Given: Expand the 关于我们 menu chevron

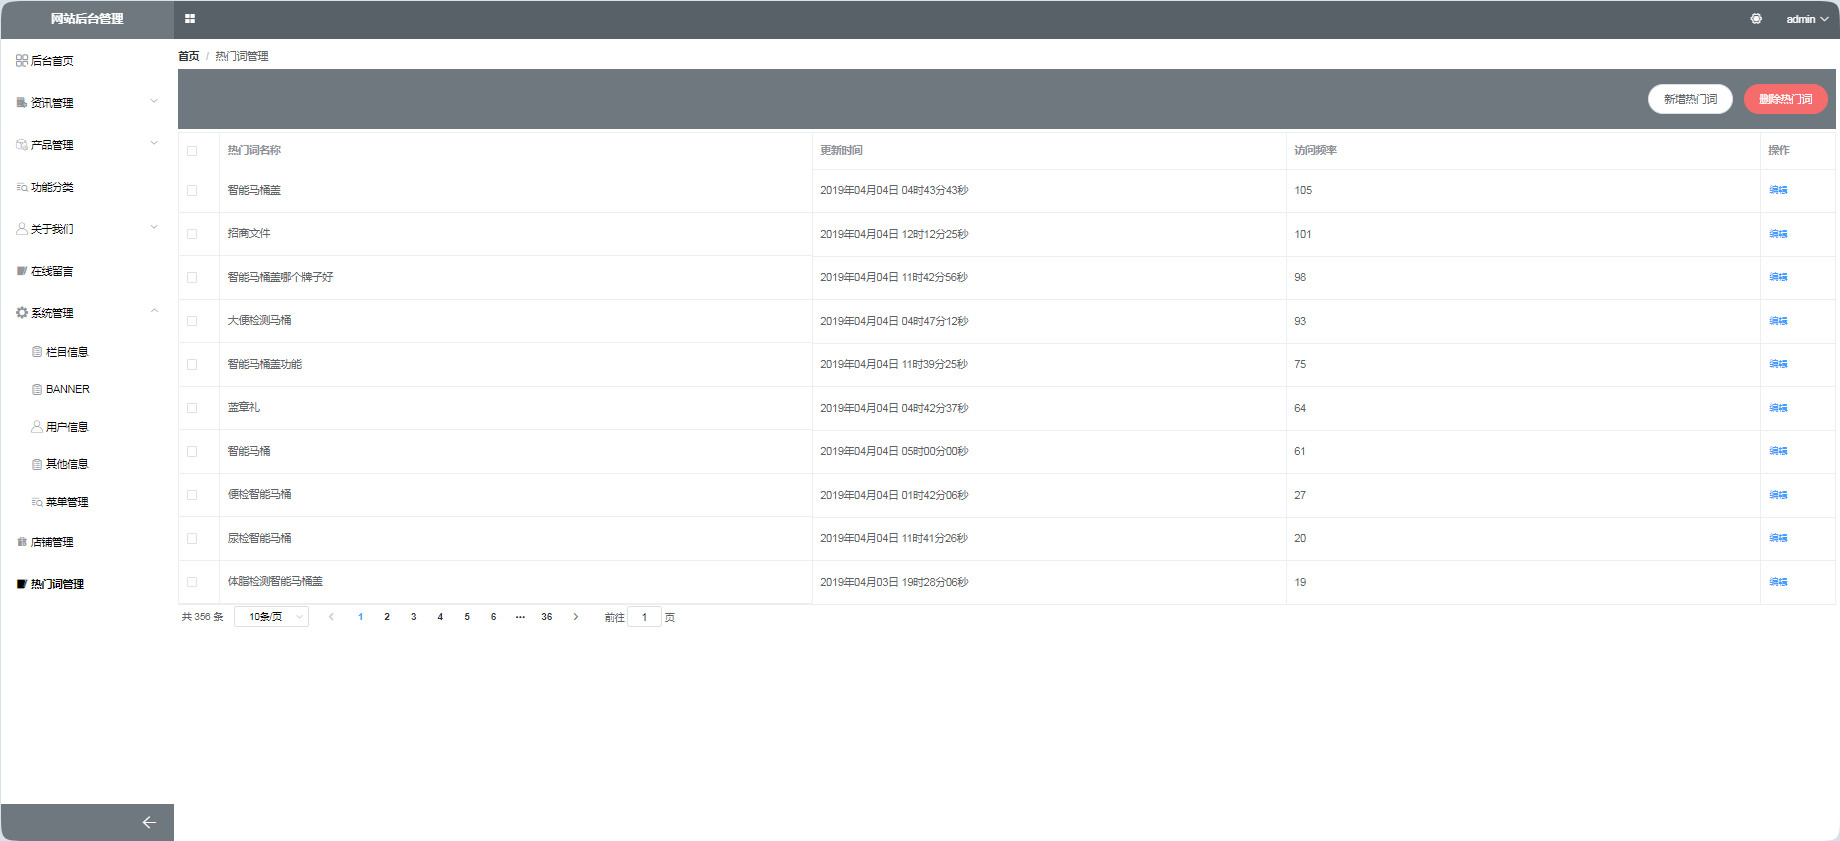Looking at the screenshot, I should tap(154, 227).
